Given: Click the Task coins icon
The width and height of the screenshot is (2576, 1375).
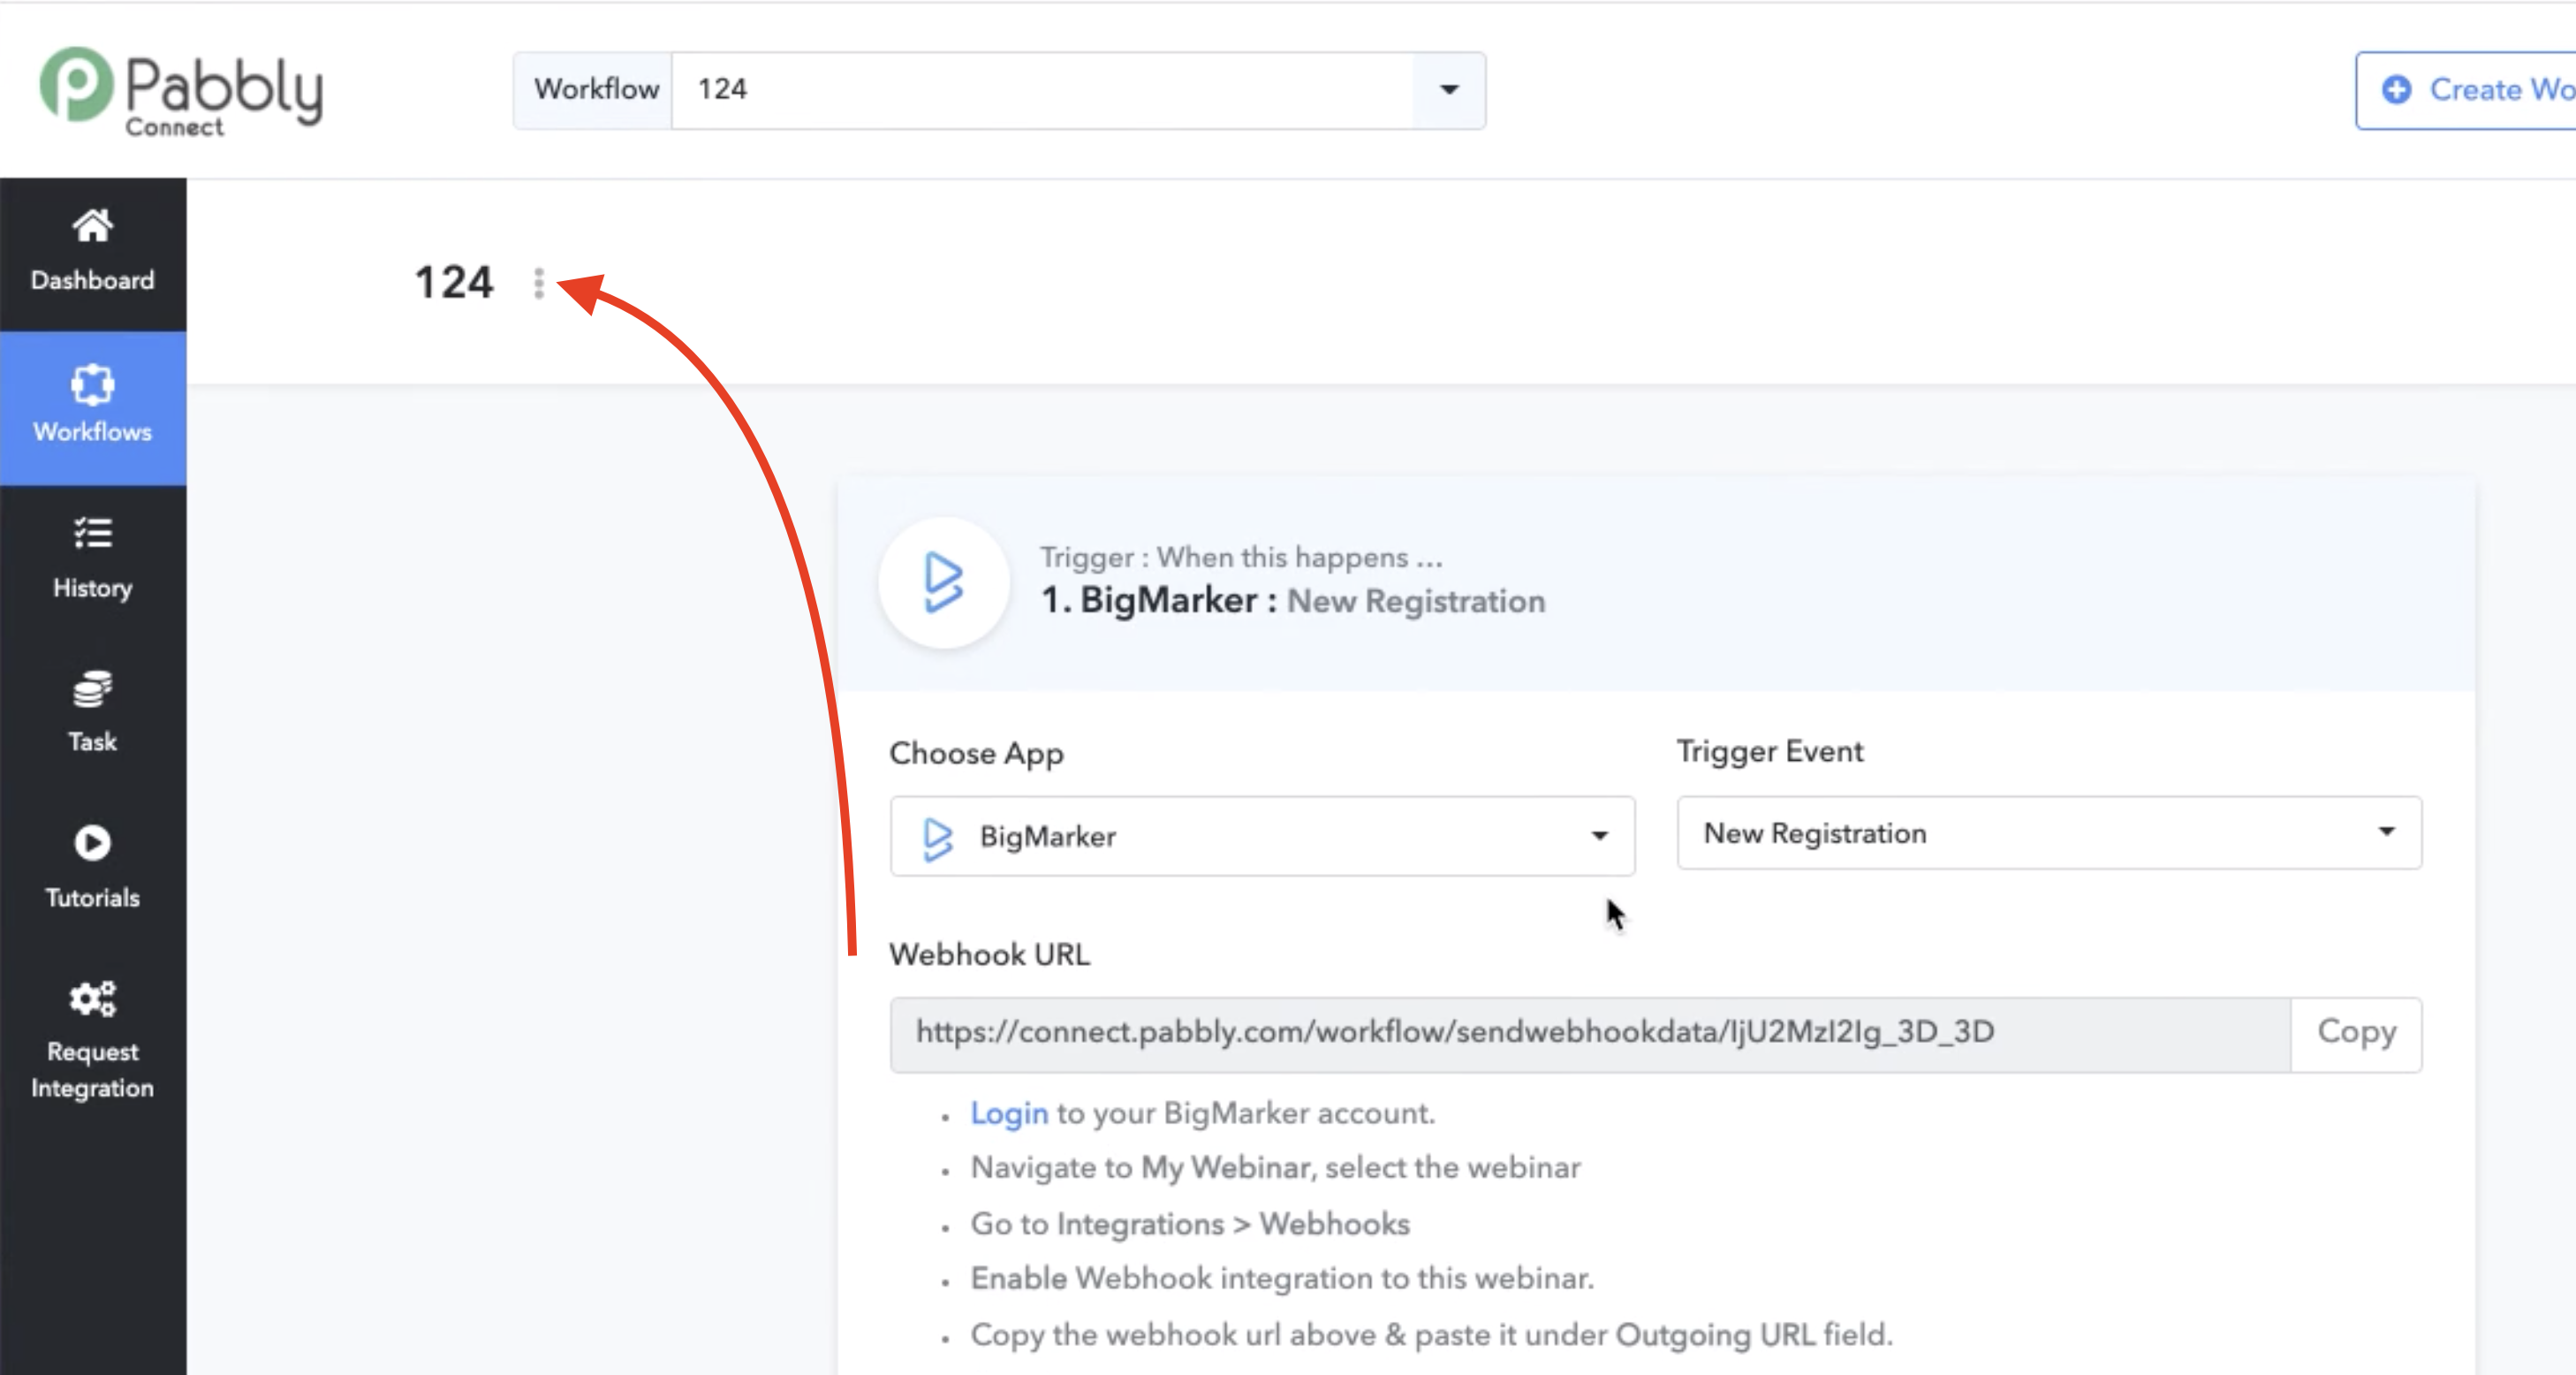Looking at the screenshot, I should (x=92, y=689).
